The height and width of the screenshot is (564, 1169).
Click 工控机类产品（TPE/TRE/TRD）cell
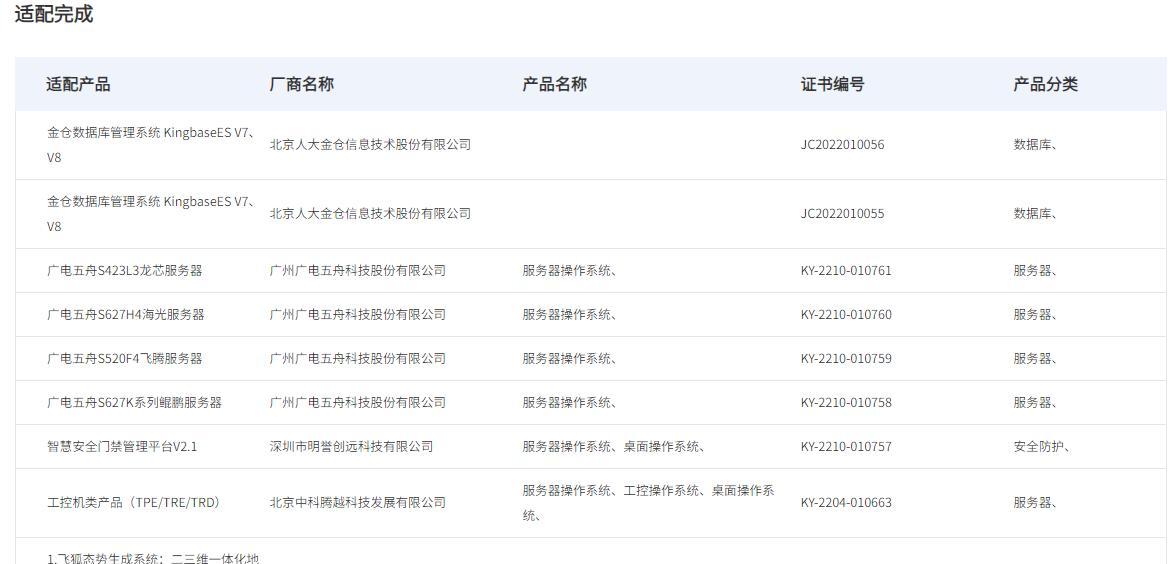click(134, 503)
